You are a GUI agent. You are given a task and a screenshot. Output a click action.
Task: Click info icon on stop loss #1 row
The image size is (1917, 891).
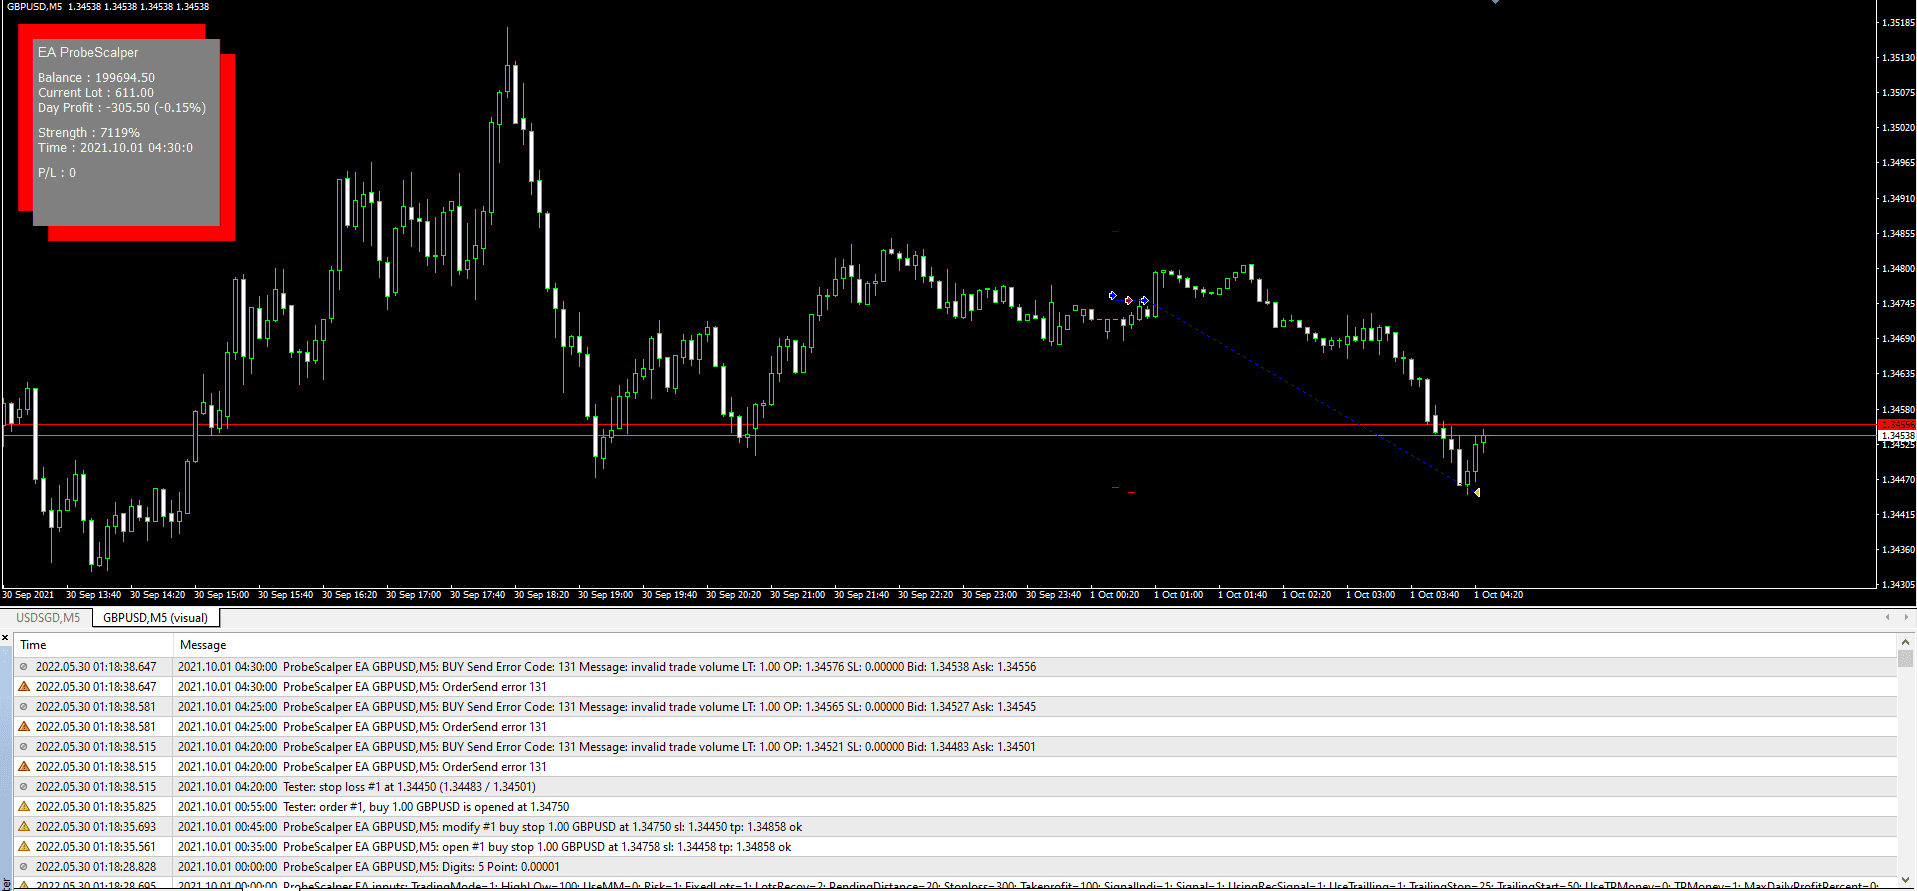tap(24, 787)
